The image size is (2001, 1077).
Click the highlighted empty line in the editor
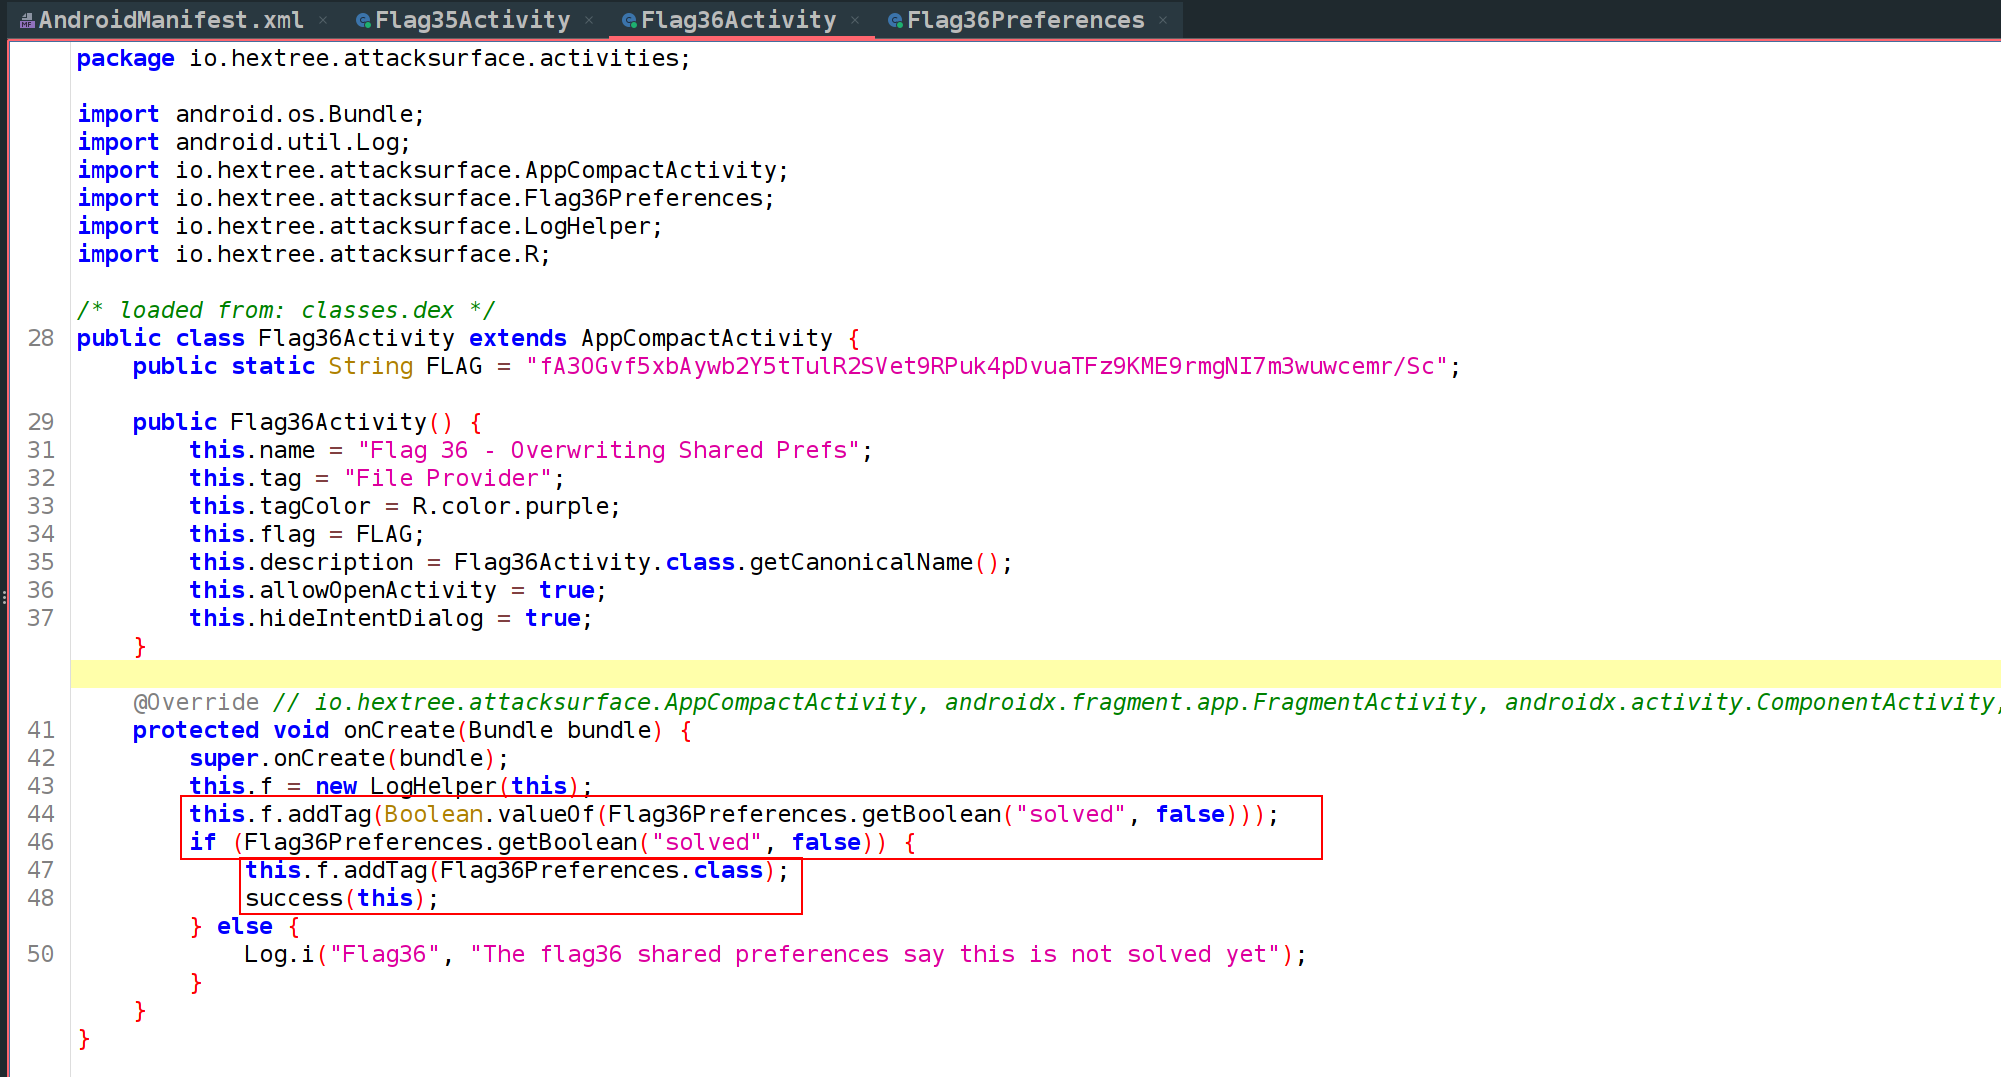1035,674
